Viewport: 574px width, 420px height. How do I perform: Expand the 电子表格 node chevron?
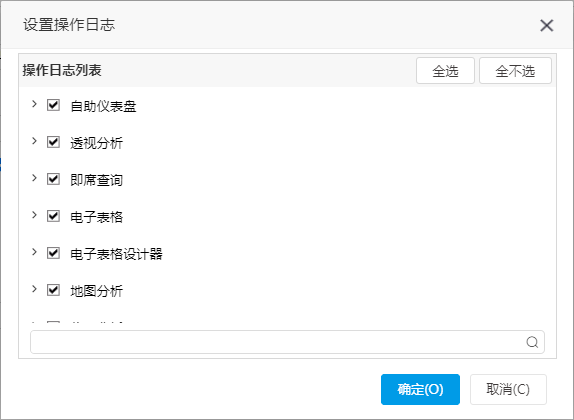(34, 215)
